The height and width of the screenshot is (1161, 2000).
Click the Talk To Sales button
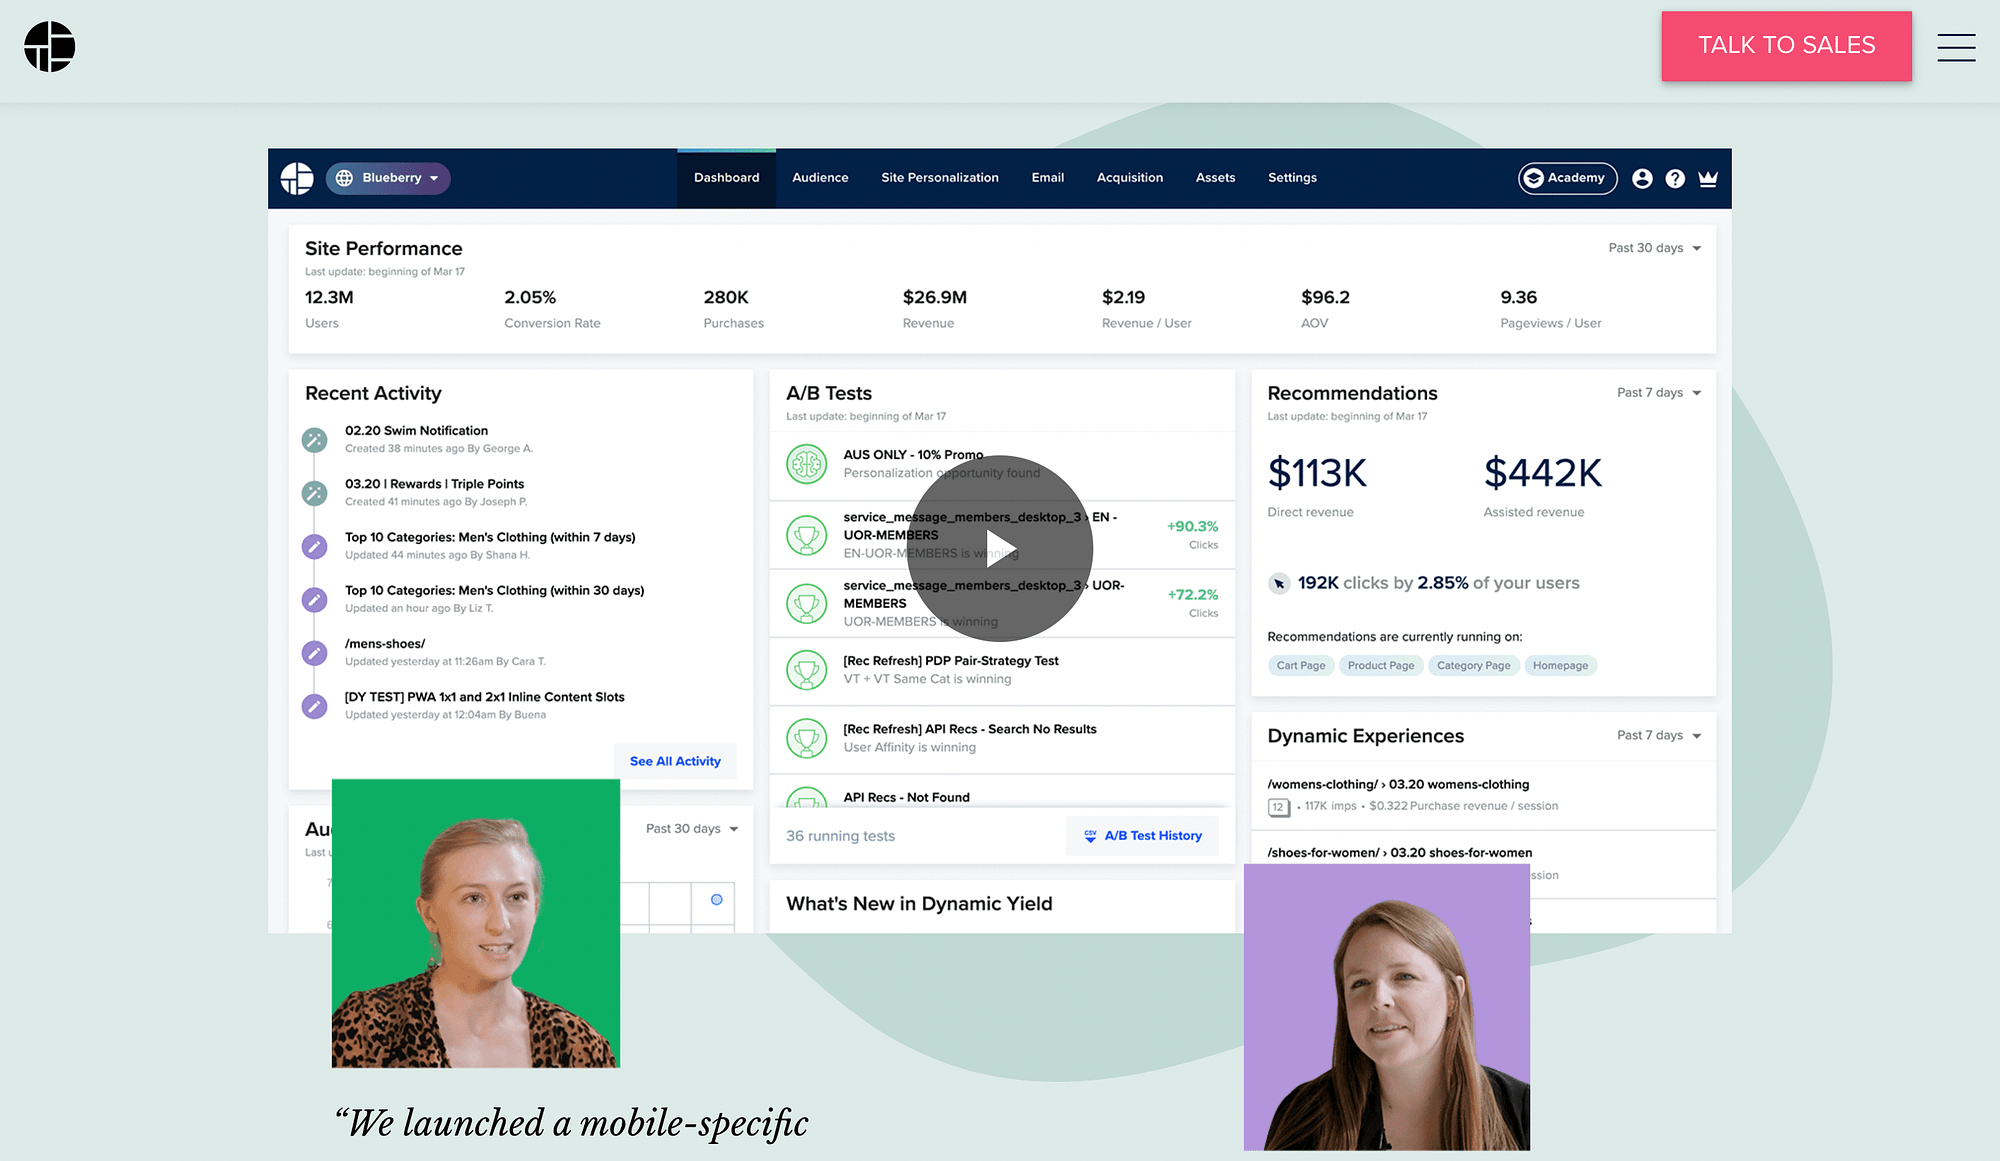1787,44
